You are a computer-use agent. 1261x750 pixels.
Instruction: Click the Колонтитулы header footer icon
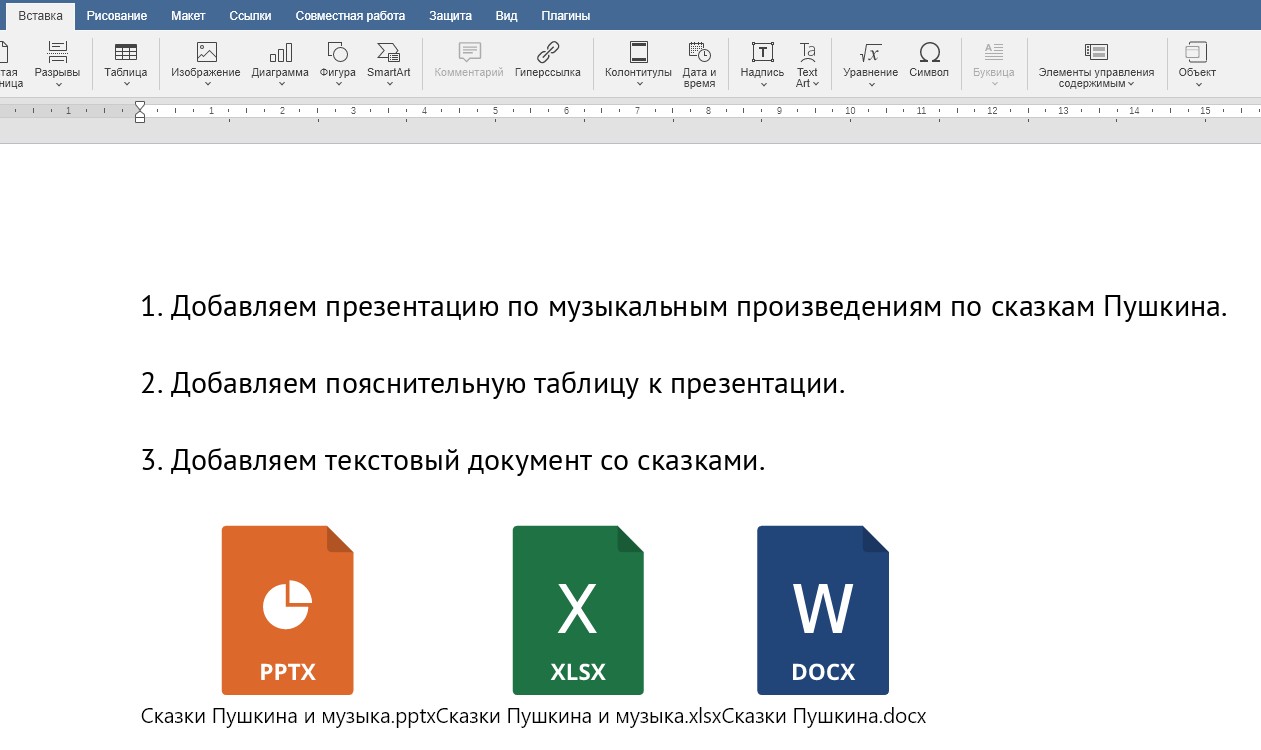(639, 52)
